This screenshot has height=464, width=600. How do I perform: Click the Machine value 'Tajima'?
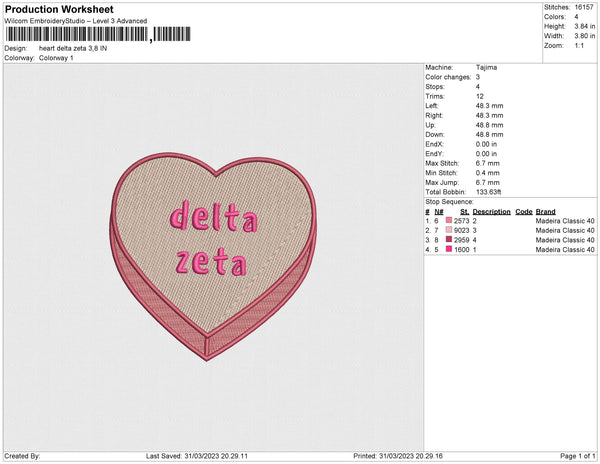point(486,67)
